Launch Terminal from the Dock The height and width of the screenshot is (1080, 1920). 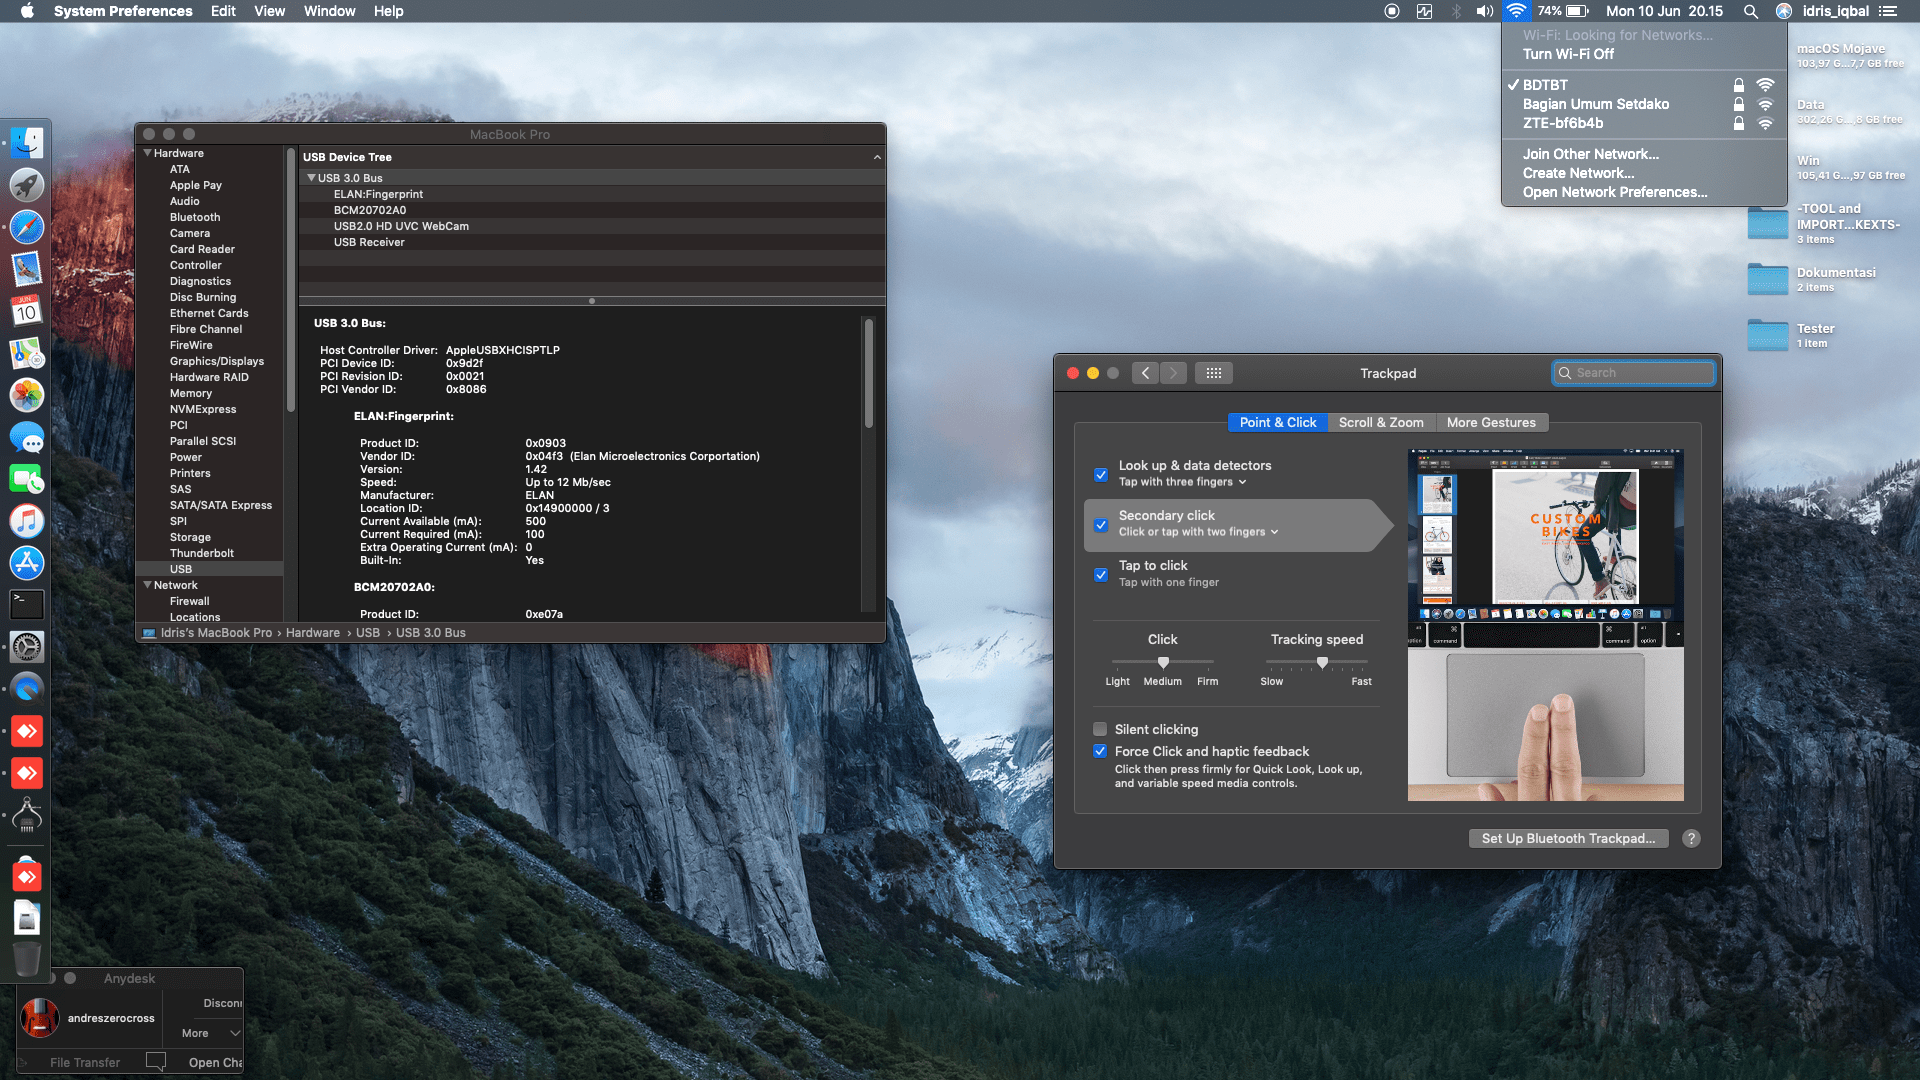[x=27, y=604]
